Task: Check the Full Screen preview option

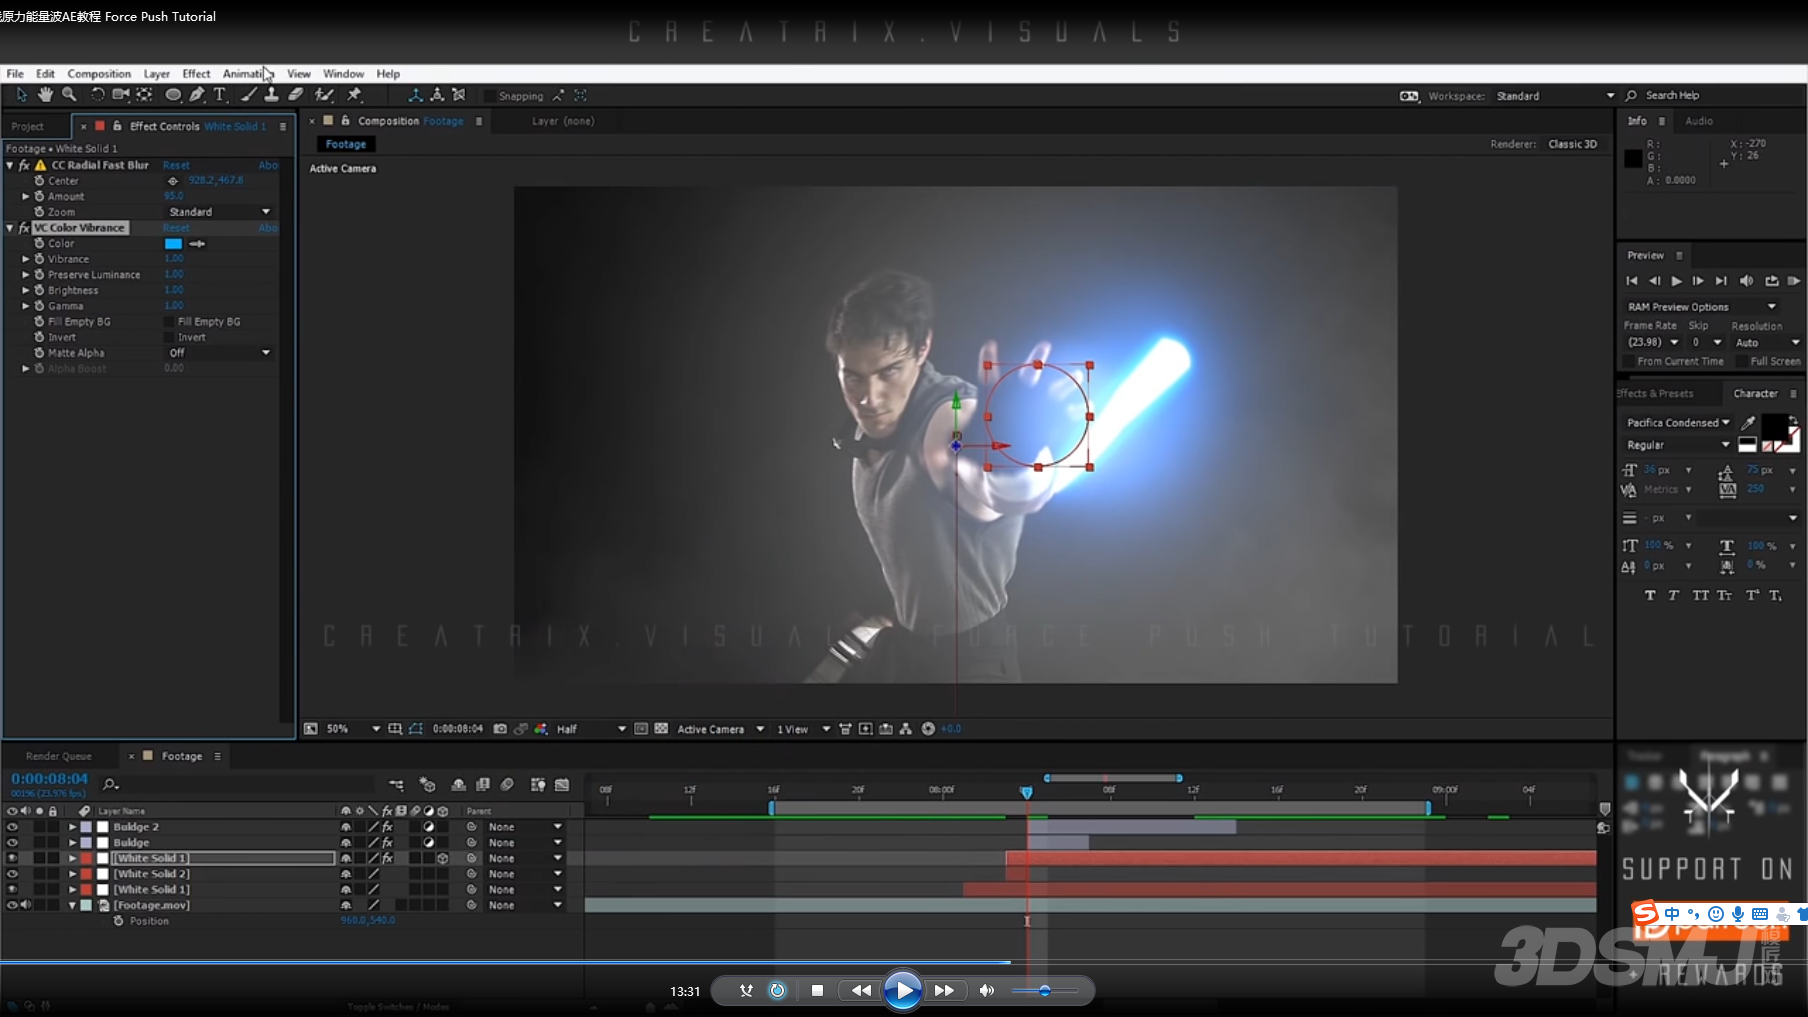Action: point(1742,361)
